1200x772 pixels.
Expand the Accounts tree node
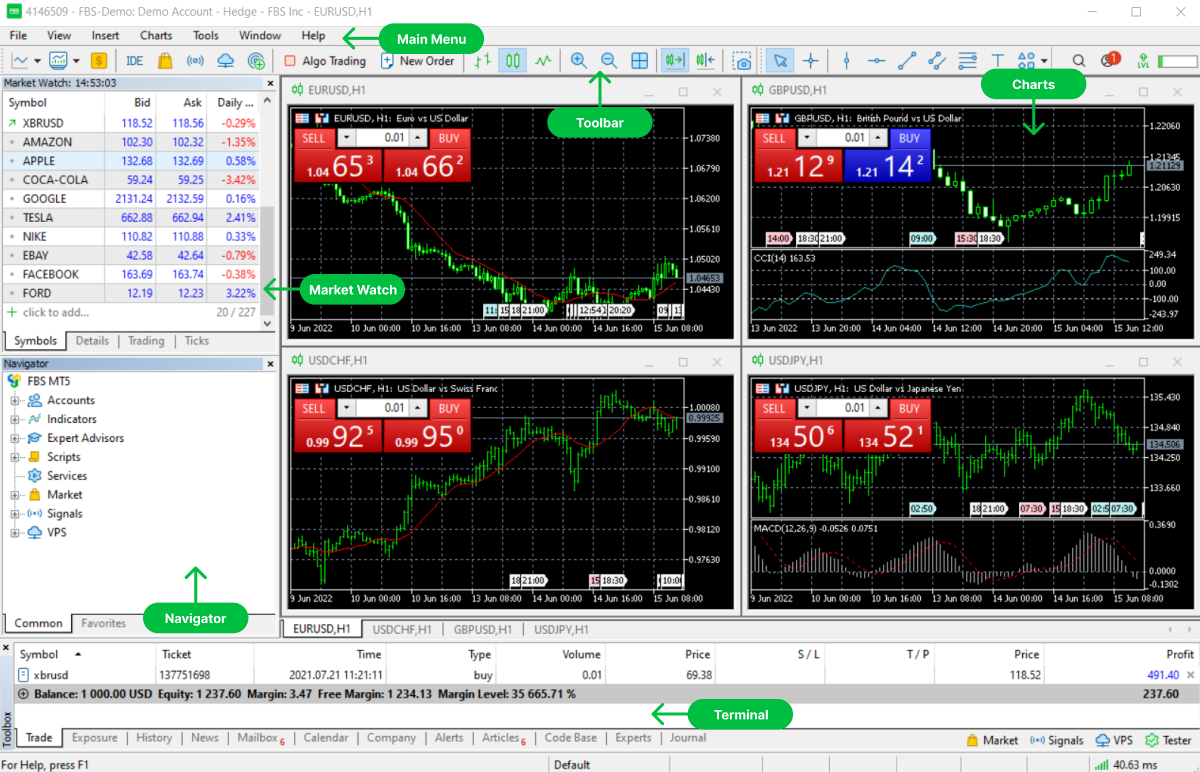[15, 401]
